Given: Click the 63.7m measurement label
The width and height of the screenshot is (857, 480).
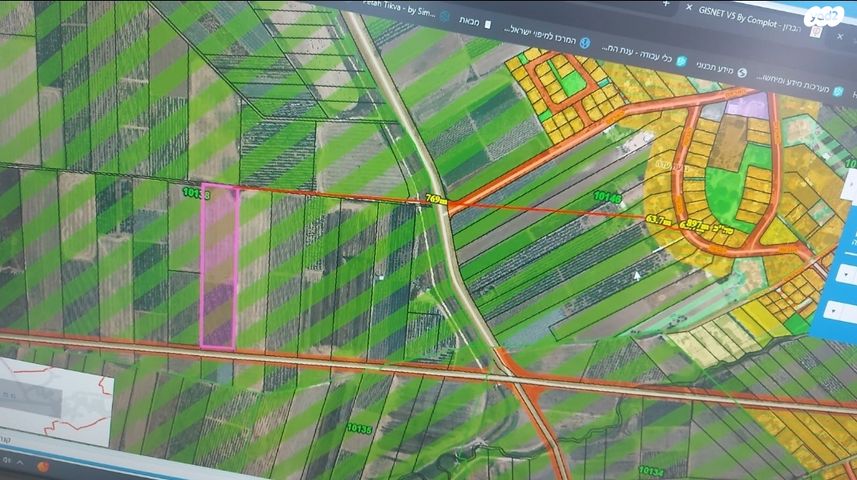Looking at the screenshot, I should (659, 220).
